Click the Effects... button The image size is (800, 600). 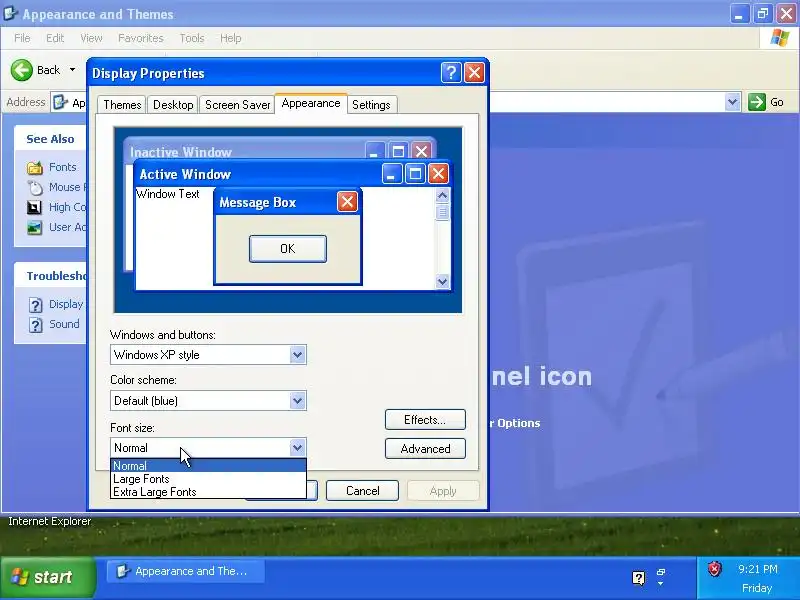[x=425, y=420]
